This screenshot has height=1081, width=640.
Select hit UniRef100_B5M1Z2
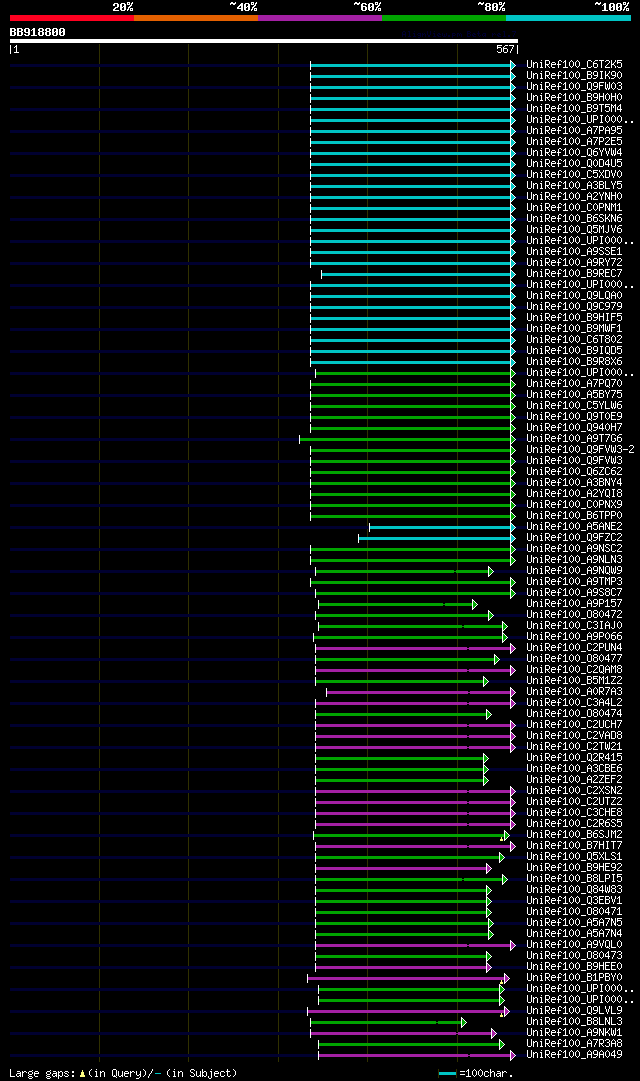574,682
